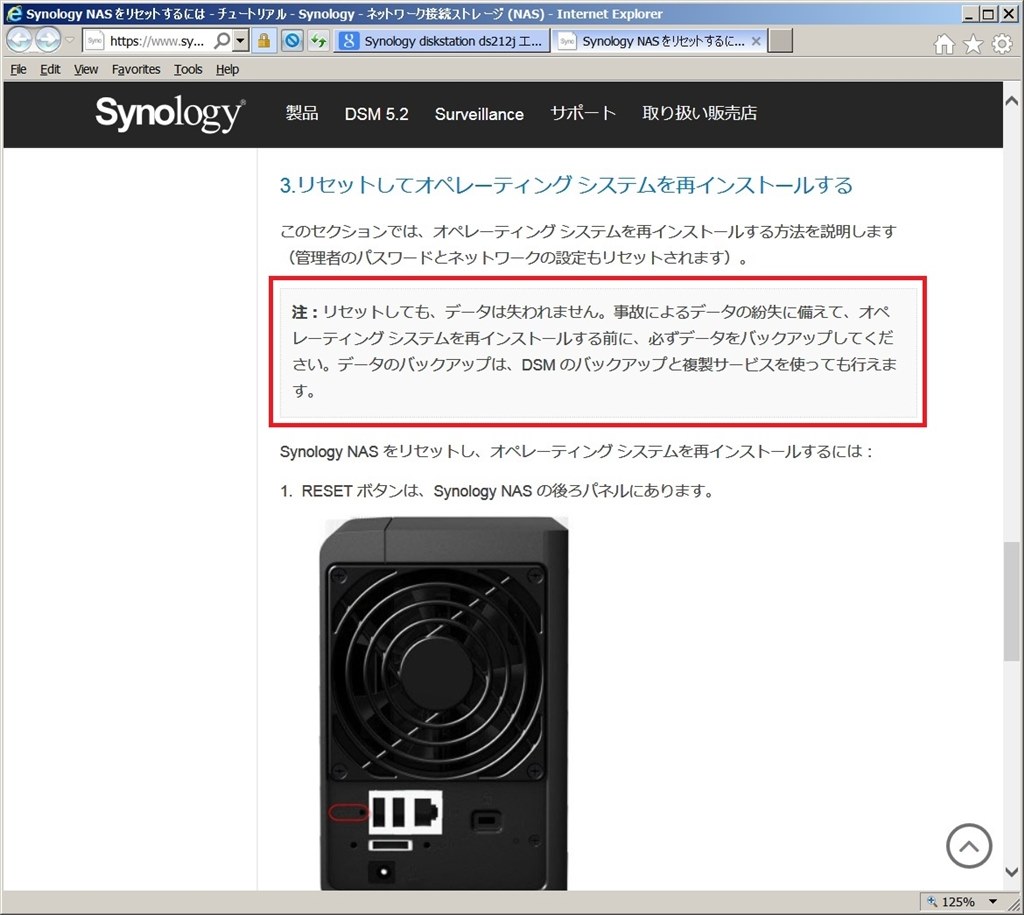Viewport: 1024px width, 915px height.
Task: Open the zoom level dropdown arrow
Action: 993,901
